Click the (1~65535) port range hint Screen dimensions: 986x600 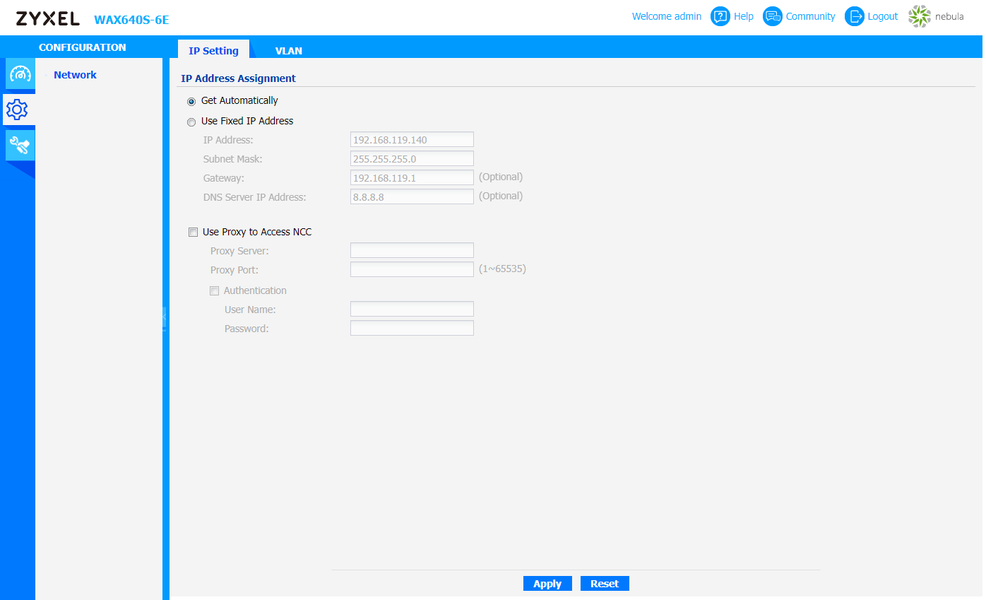[502, 269]
